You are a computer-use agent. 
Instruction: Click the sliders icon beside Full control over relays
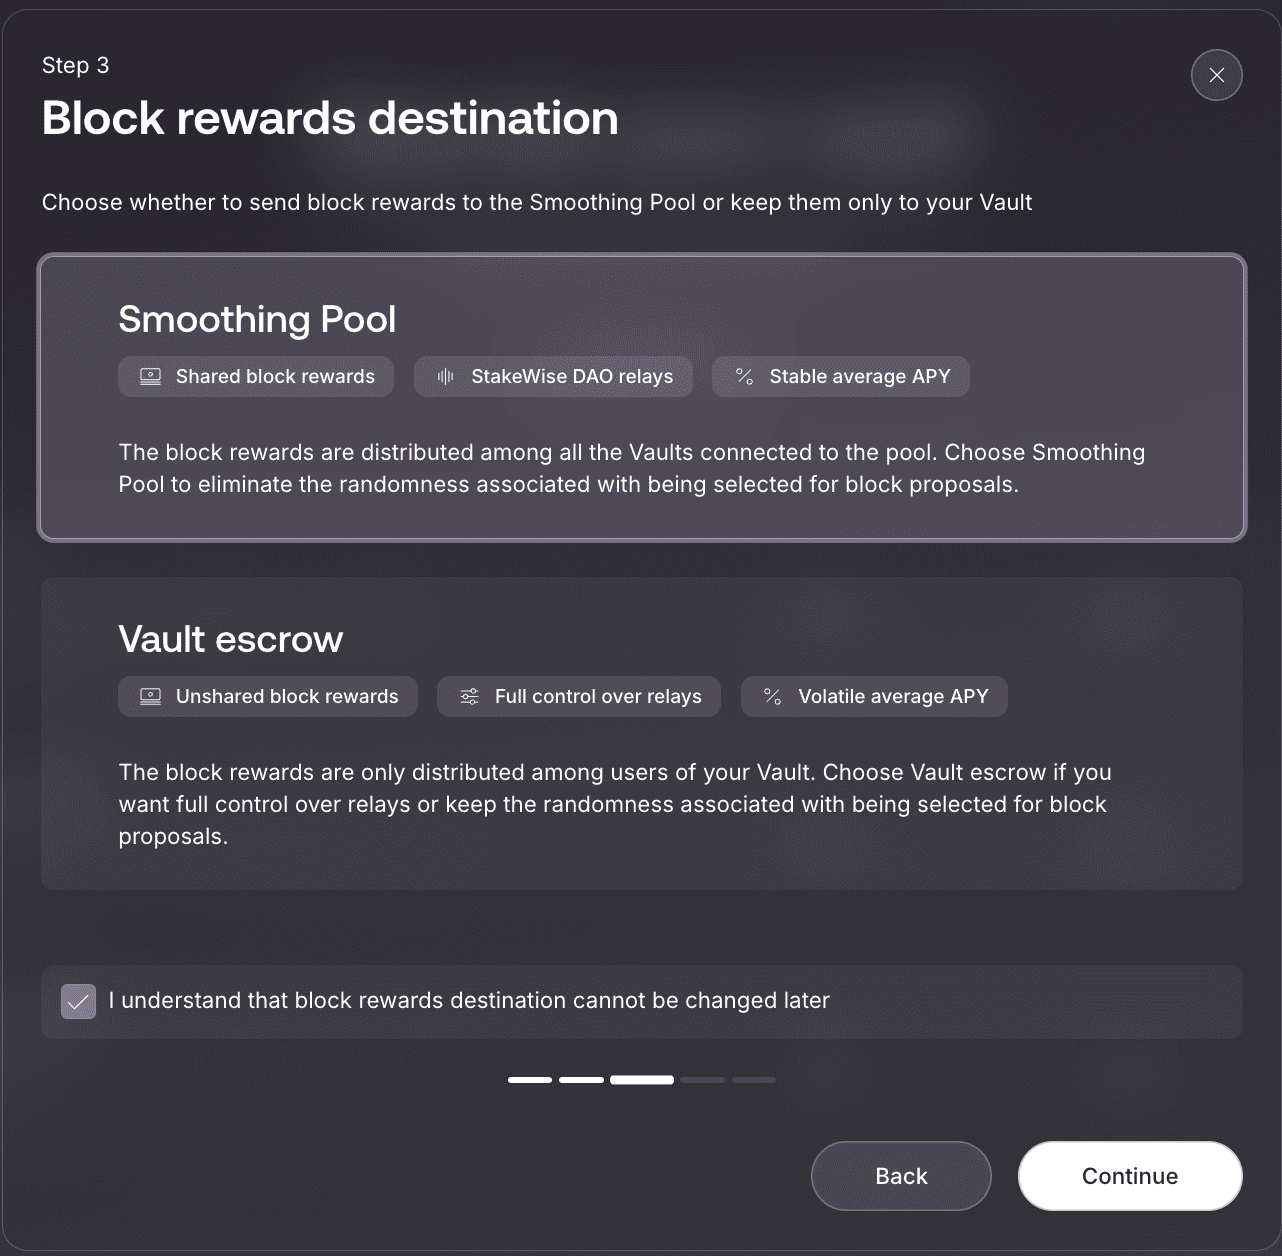tap(469, 697)
